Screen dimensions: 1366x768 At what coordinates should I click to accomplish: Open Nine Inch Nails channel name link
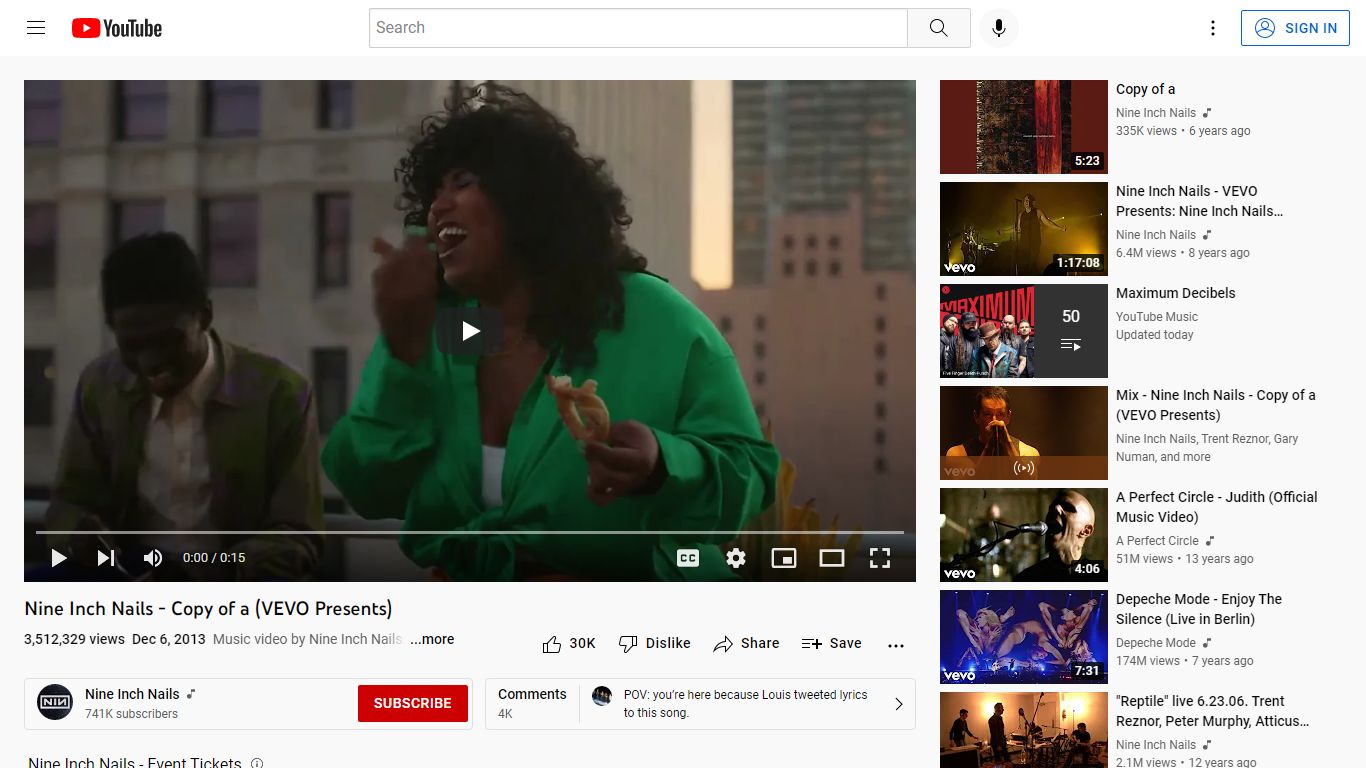[132, 694]
